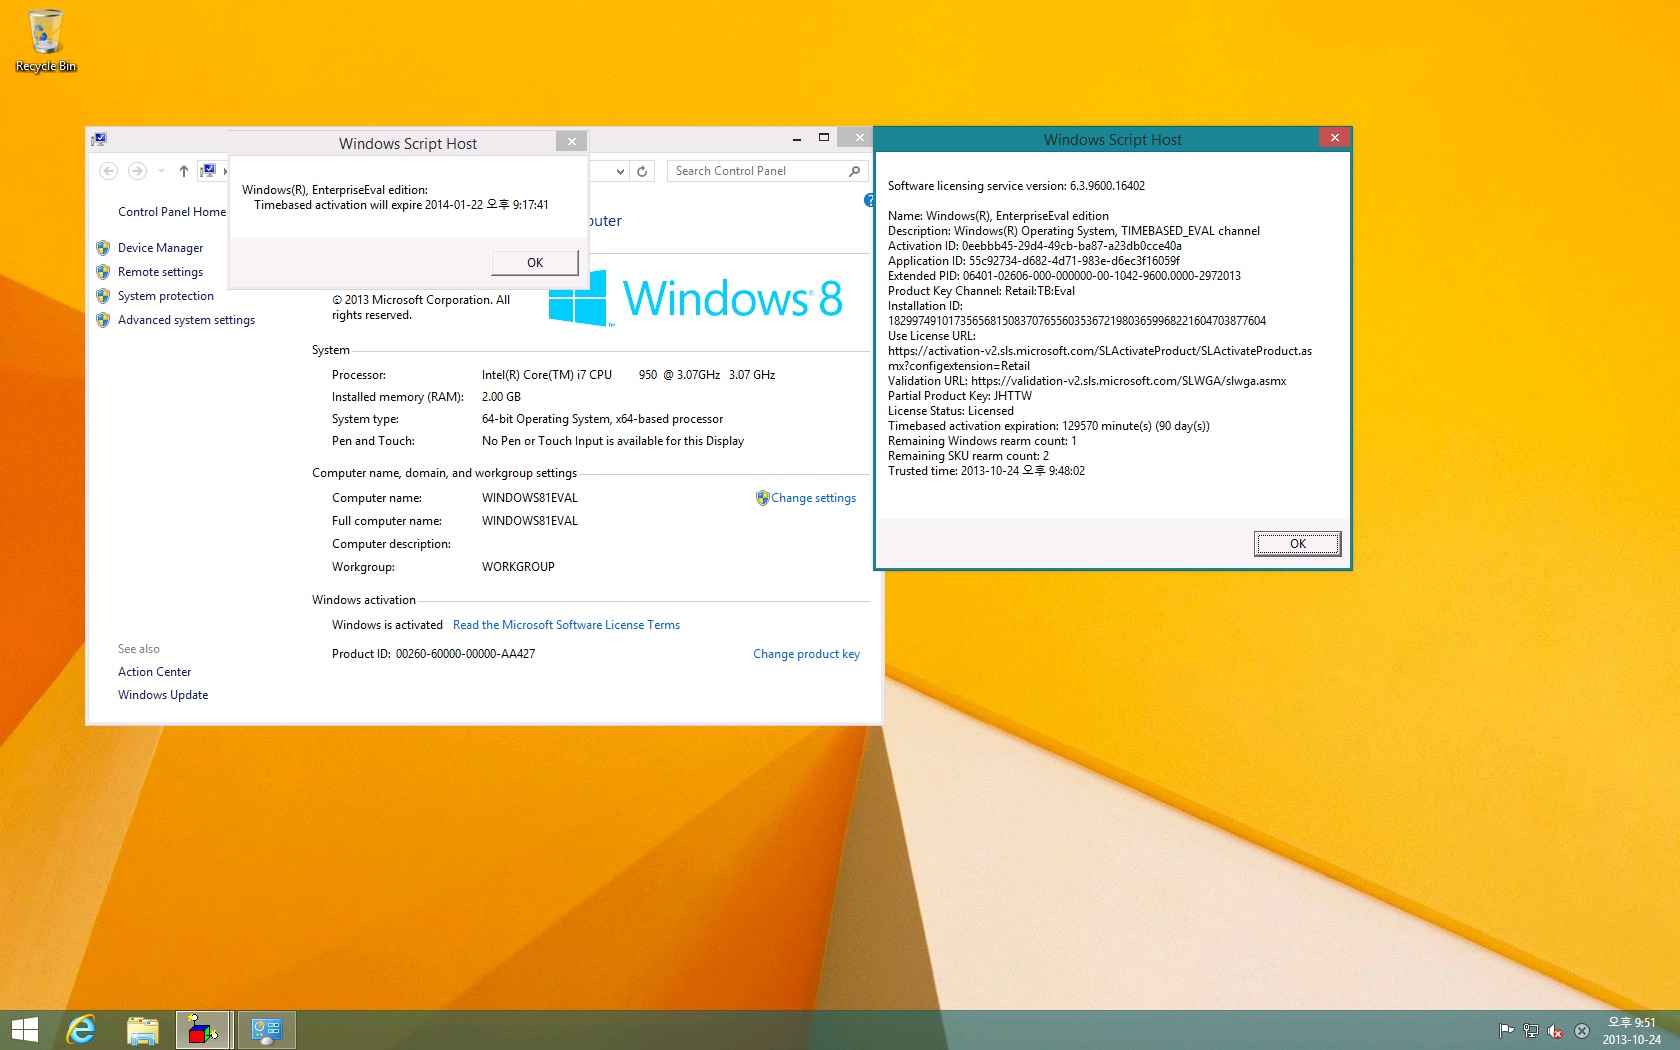Open help with the blue question icon
Screen dimensions: 1680x1050
869,200
